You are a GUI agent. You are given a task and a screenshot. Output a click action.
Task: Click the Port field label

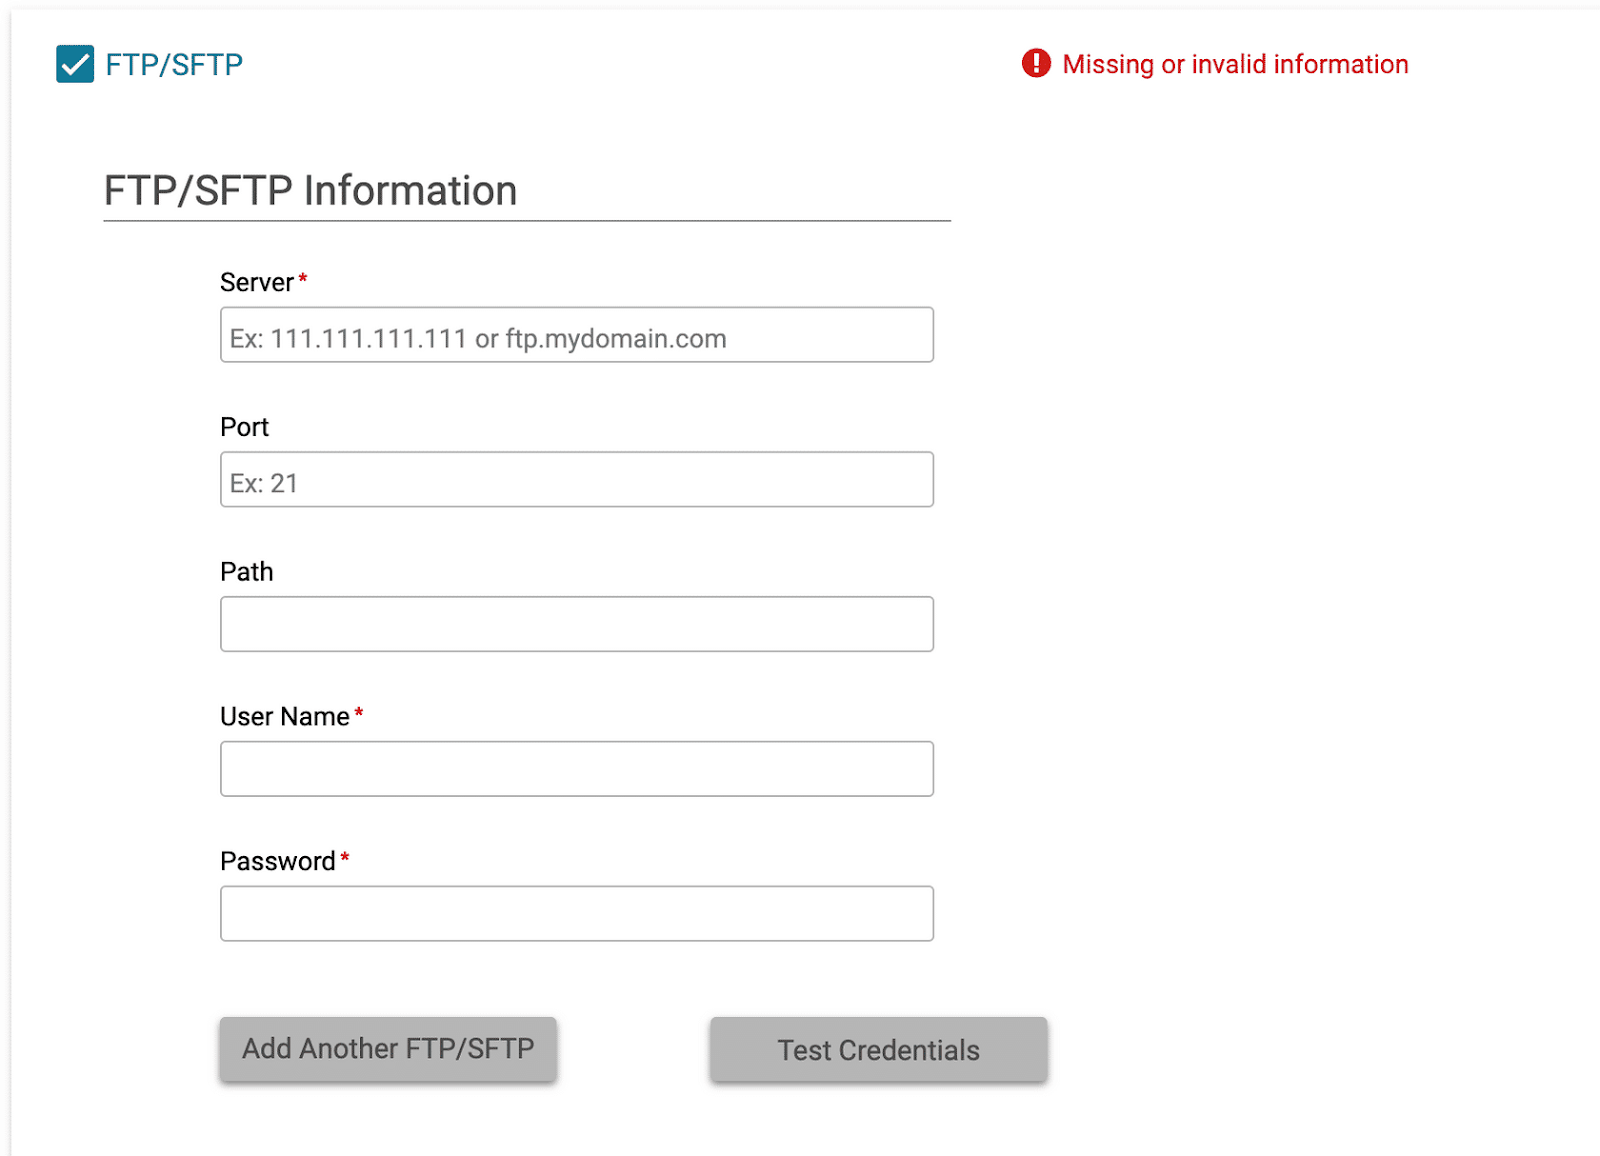tap(244, 427)
